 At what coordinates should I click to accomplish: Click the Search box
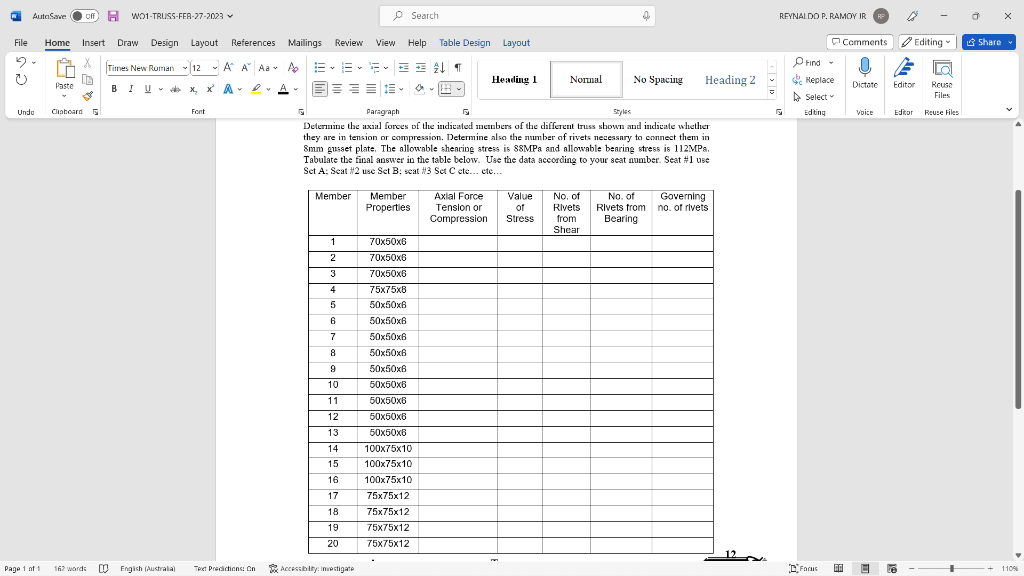(x=517, y=16)
